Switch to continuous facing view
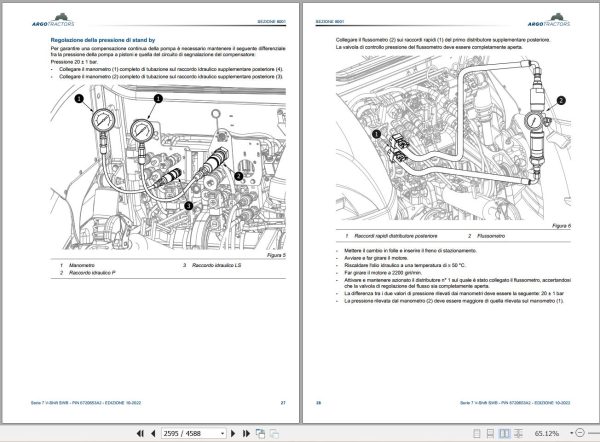 [518, 434]
